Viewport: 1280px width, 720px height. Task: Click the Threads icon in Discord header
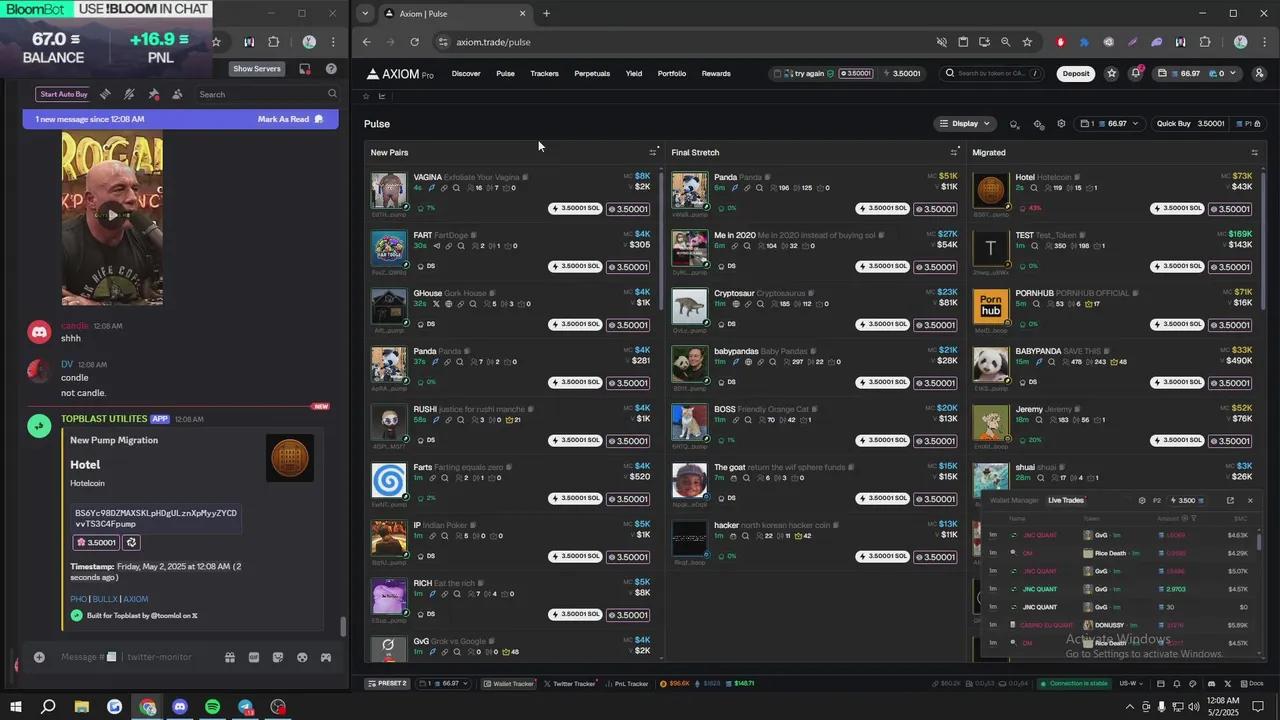pos(105,94)
